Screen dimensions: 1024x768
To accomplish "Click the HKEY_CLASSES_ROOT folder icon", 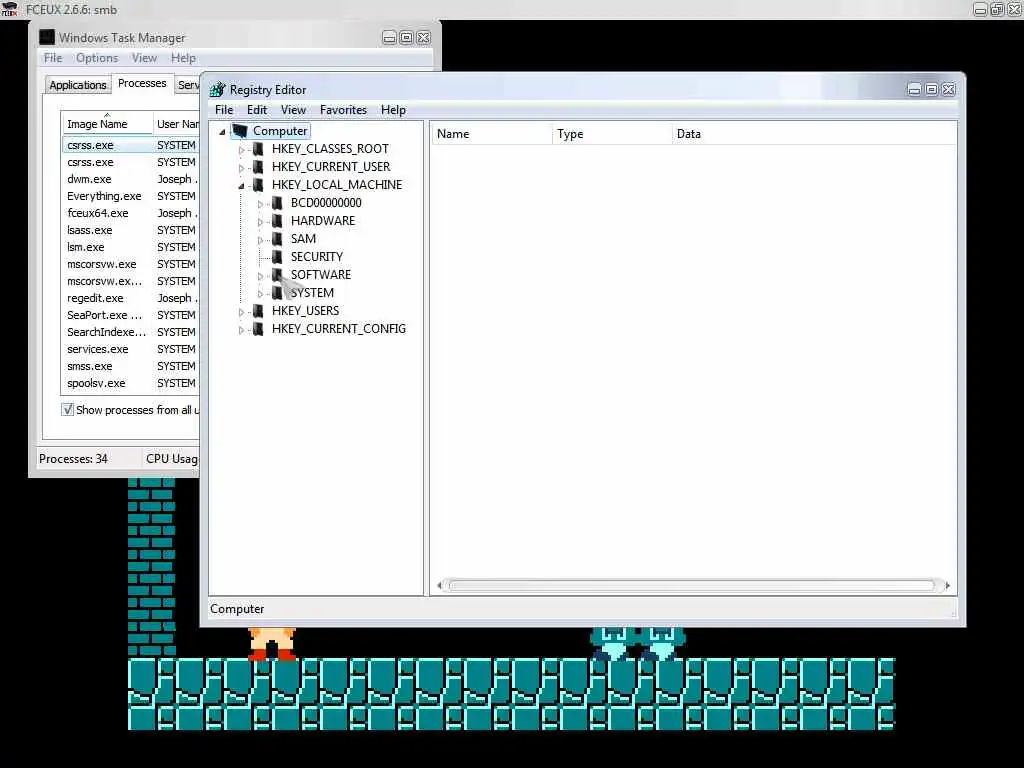I will pyautogui.click(x=259, y=149).
